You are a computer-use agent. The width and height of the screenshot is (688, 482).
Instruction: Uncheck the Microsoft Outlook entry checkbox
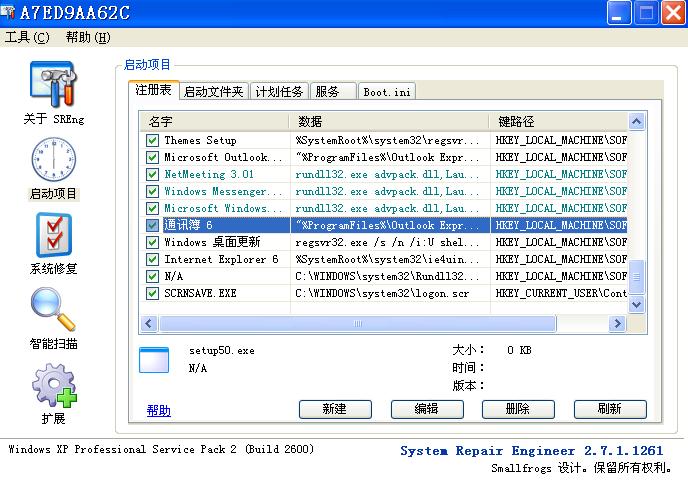pos(152,157)
